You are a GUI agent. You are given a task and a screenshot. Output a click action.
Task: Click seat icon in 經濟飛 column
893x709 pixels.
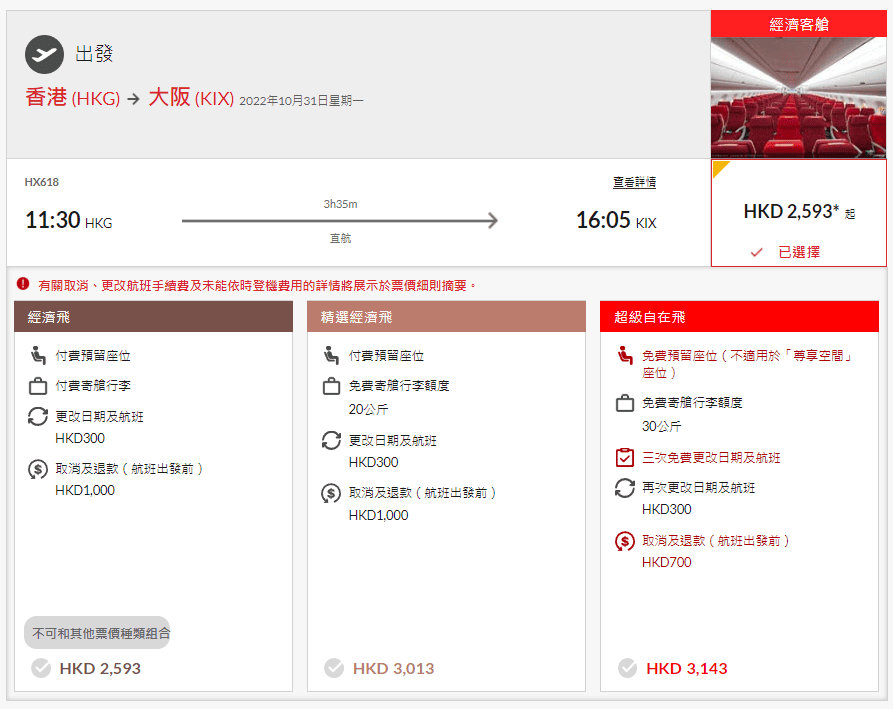(x=38, y=355)
